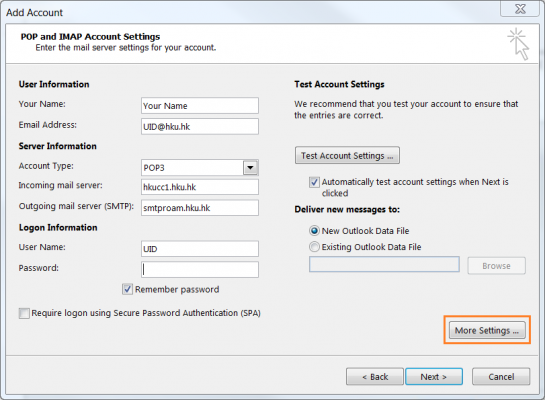Focus the Your Name text field
The image size is (545, 400).
200,106
